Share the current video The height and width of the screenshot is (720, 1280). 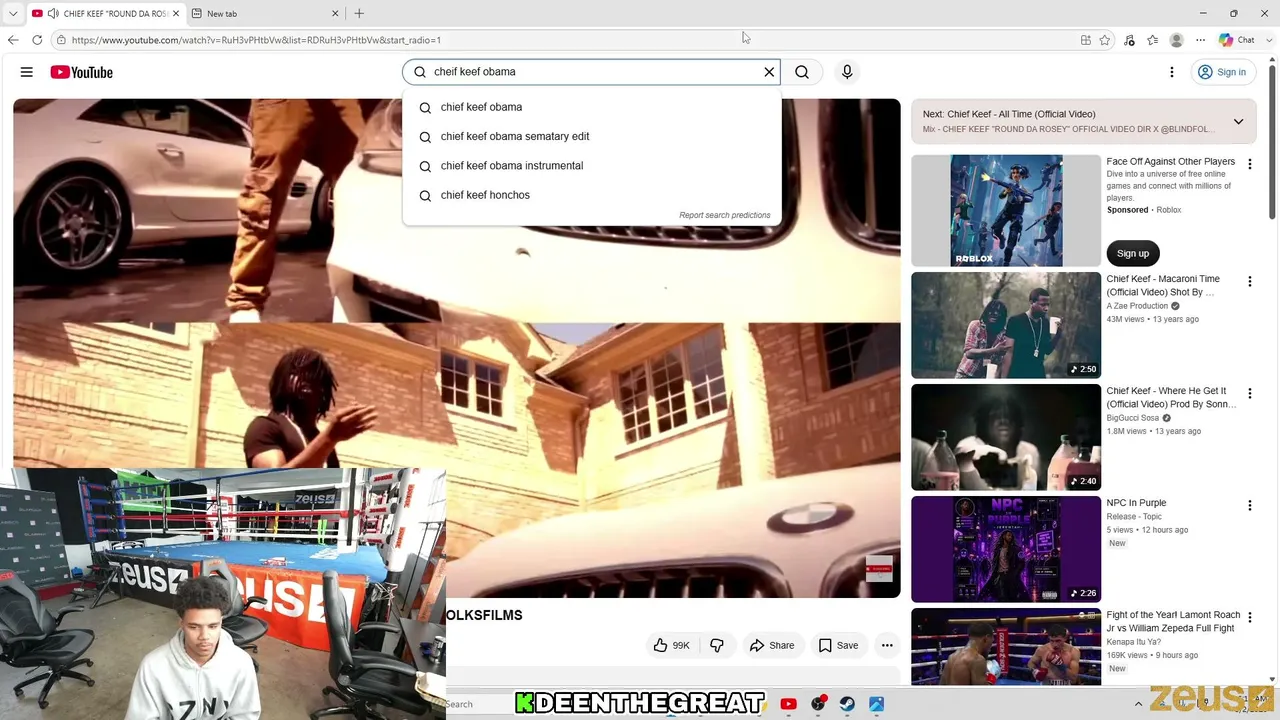pos(771,646)
